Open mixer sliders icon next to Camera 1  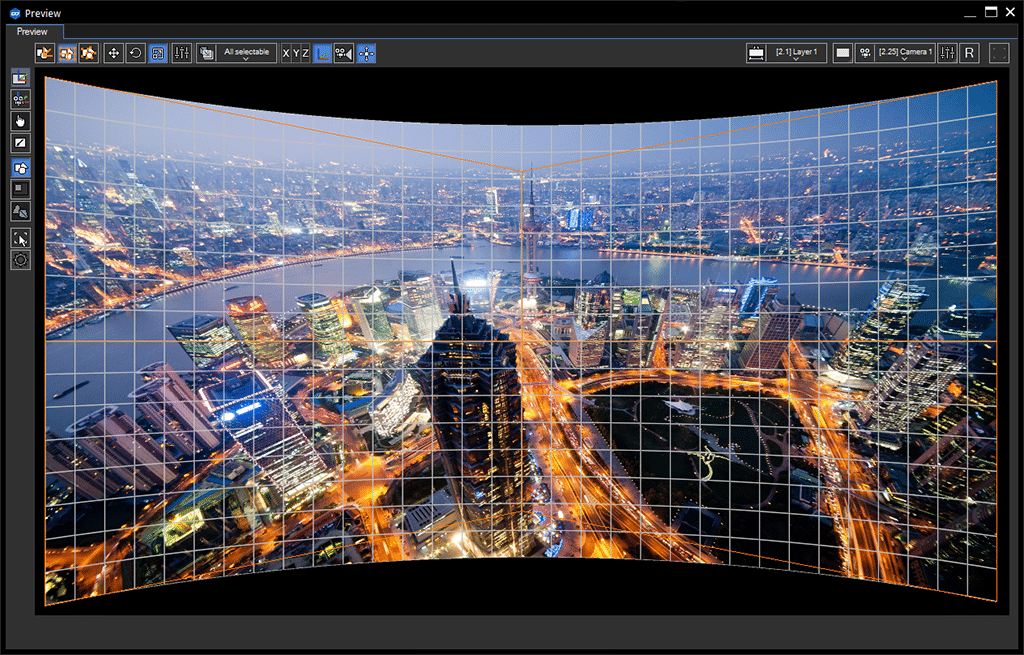(948, 53)
